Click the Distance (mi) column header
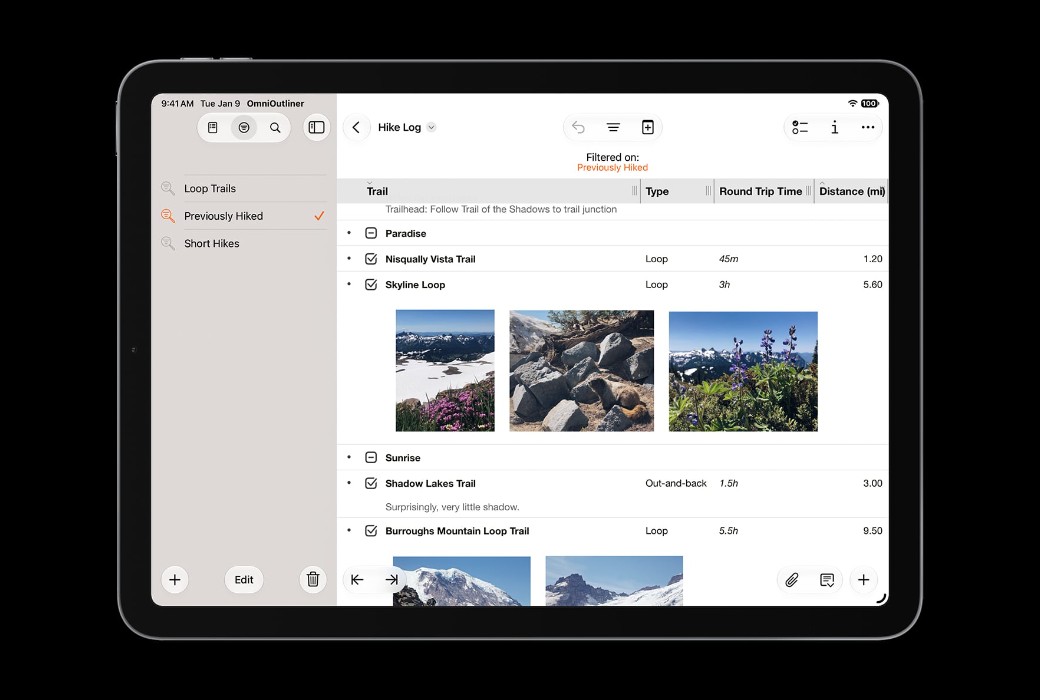The height and width of the screenshot is (700, 1040). pos(852,191)
